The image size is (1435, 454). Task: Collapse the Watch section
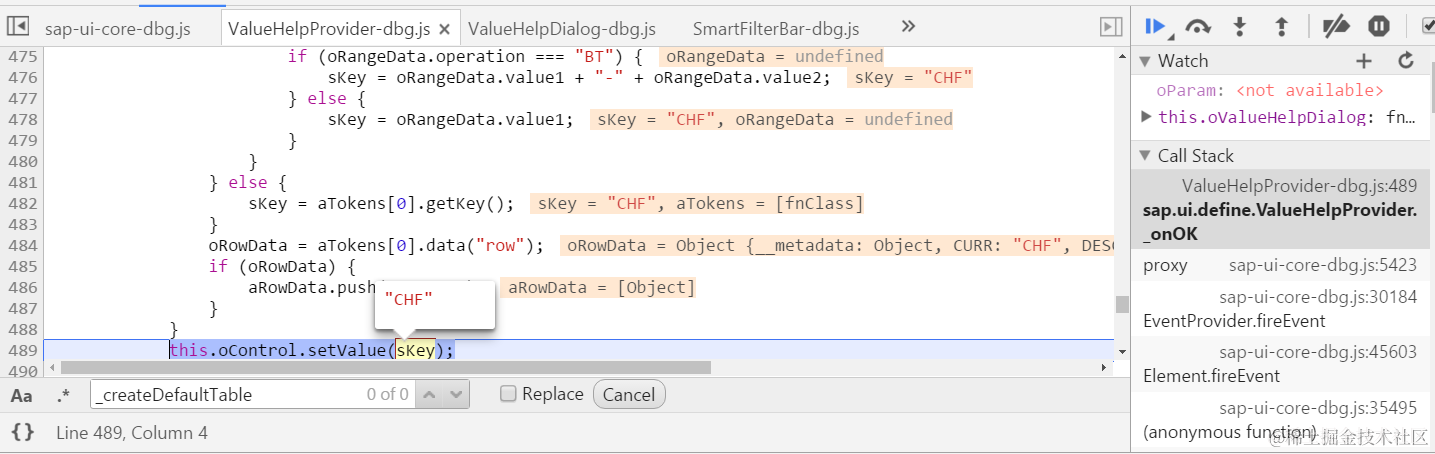(x=1145, y=61)
